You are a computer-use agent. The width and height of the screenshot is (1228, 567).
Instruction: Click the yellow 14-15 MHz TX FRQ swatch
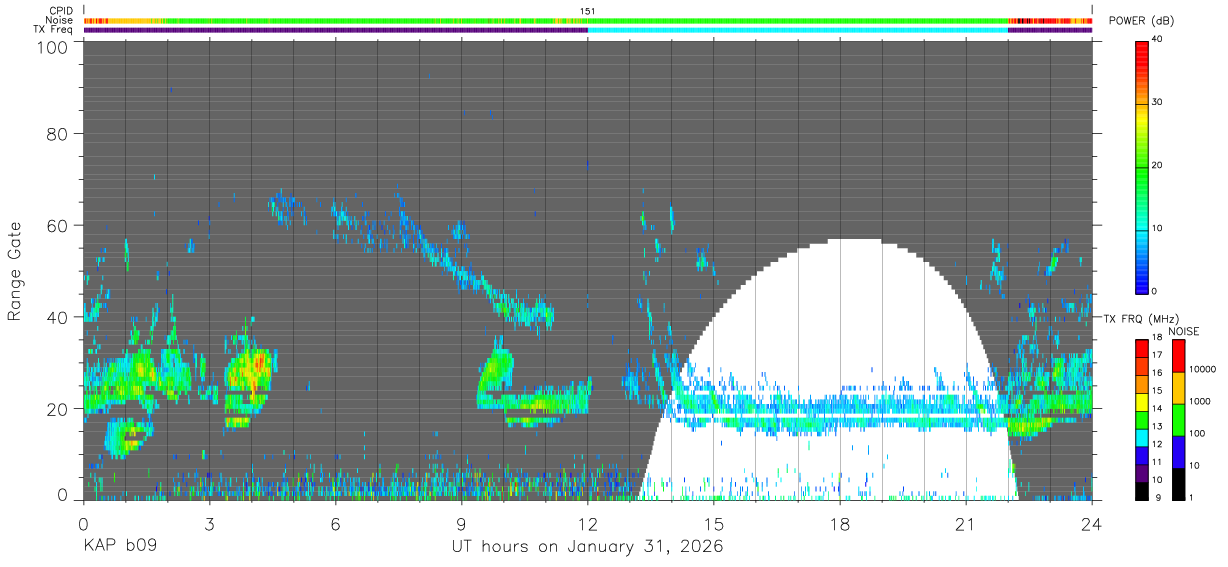[x=1142, y=402]
